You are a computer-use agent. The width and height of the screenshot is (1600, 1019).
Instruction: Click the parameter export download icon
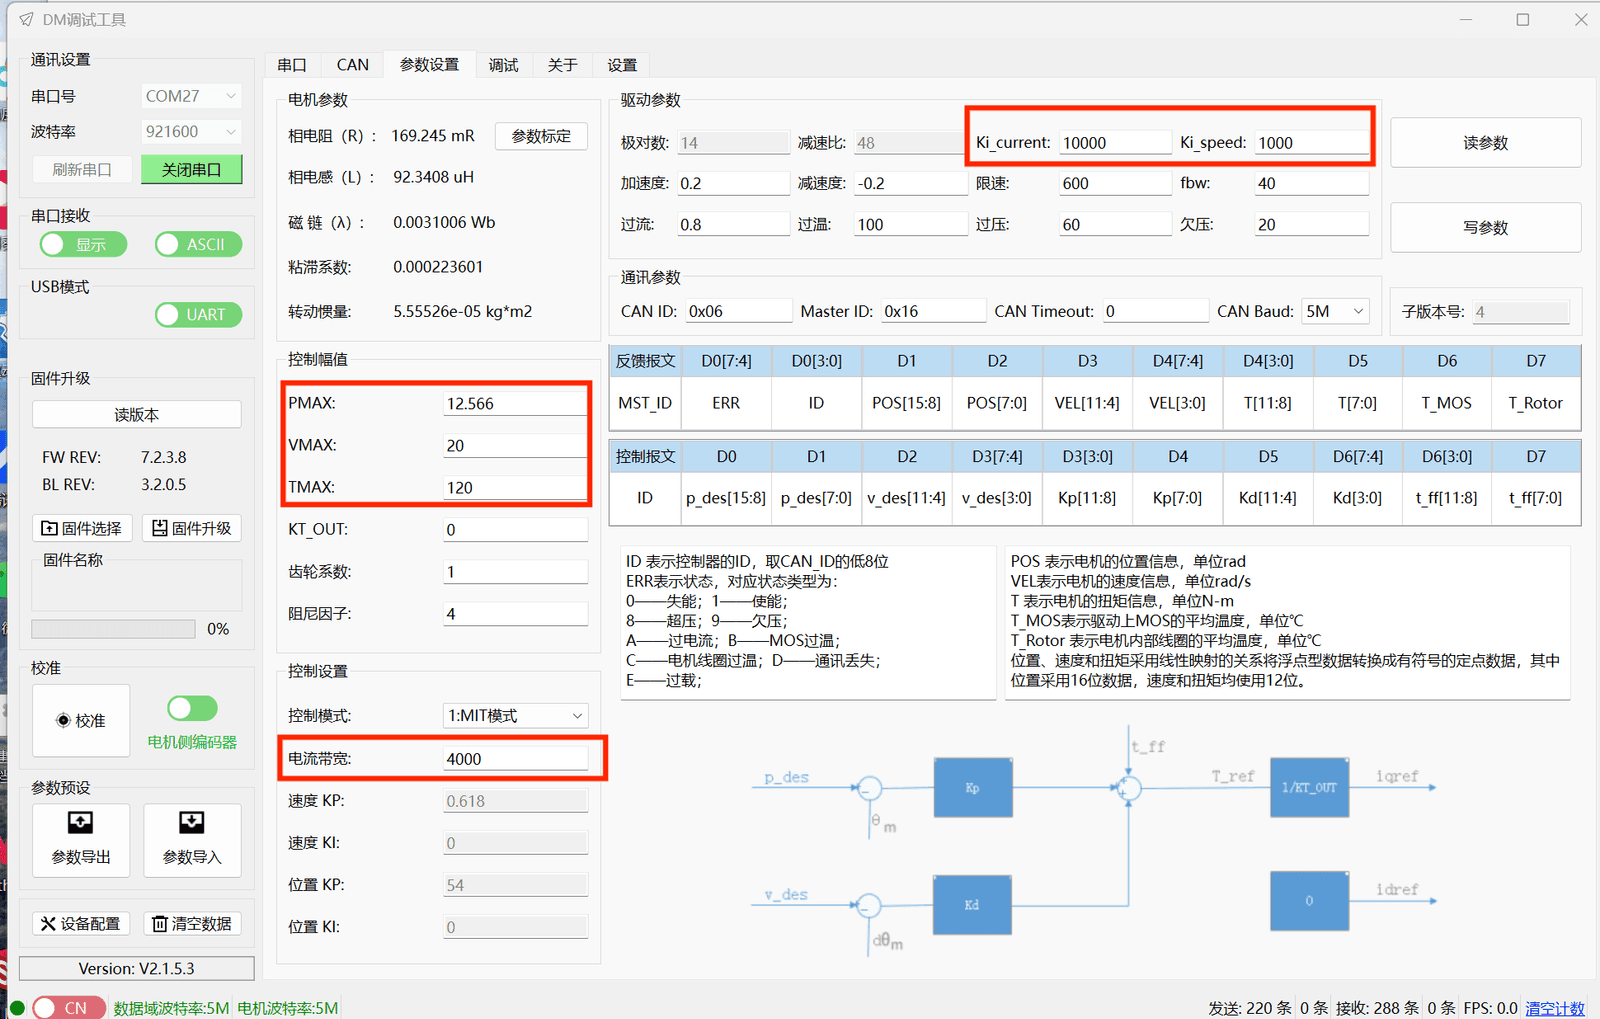point(80,822)
